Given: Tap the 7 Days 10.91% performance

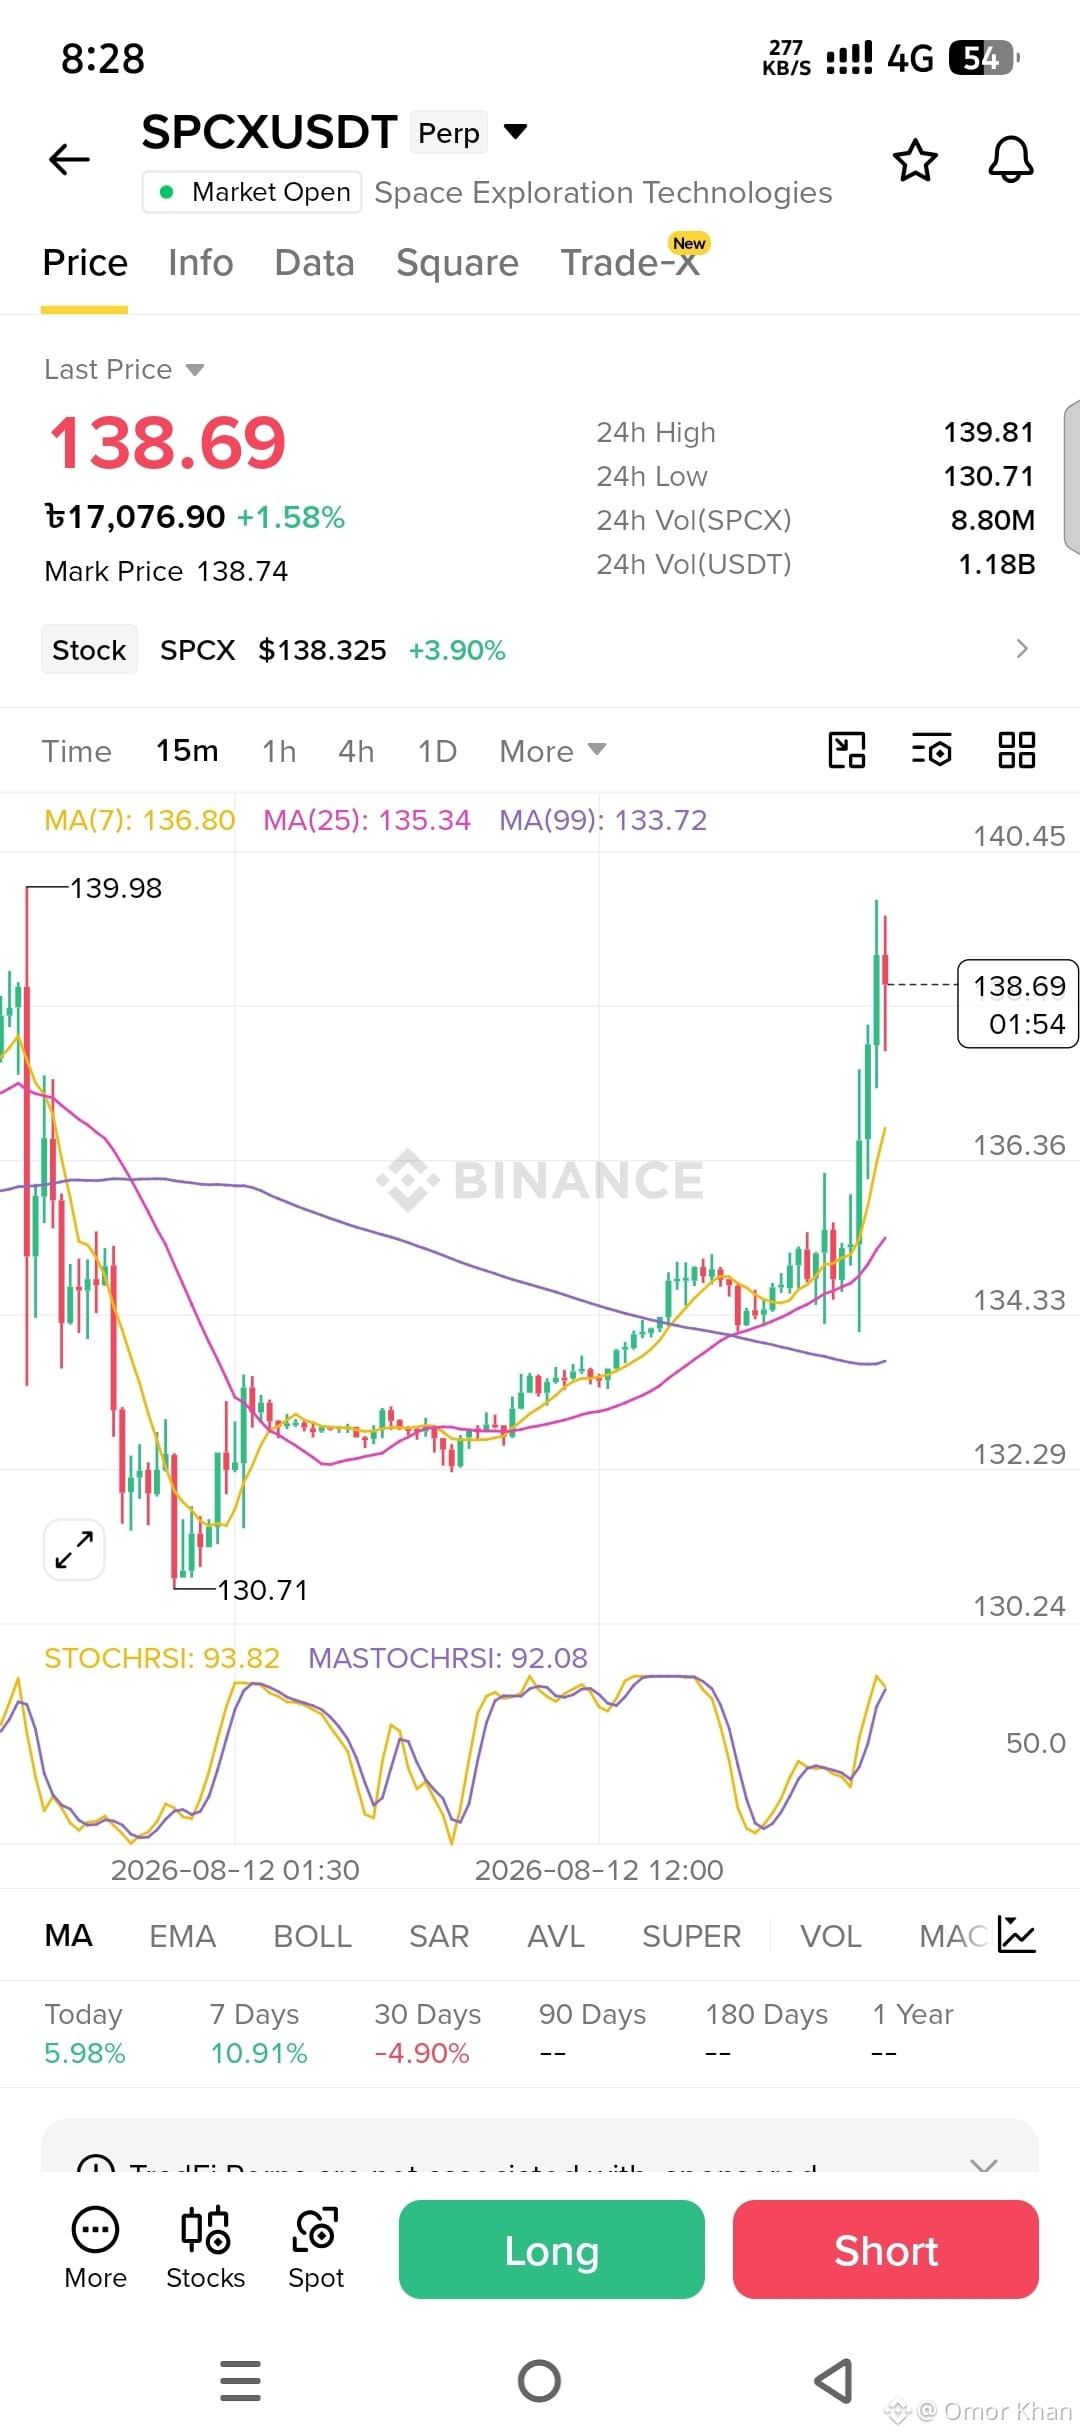Looking at the screenshot, I should [x=259, y=2033].
